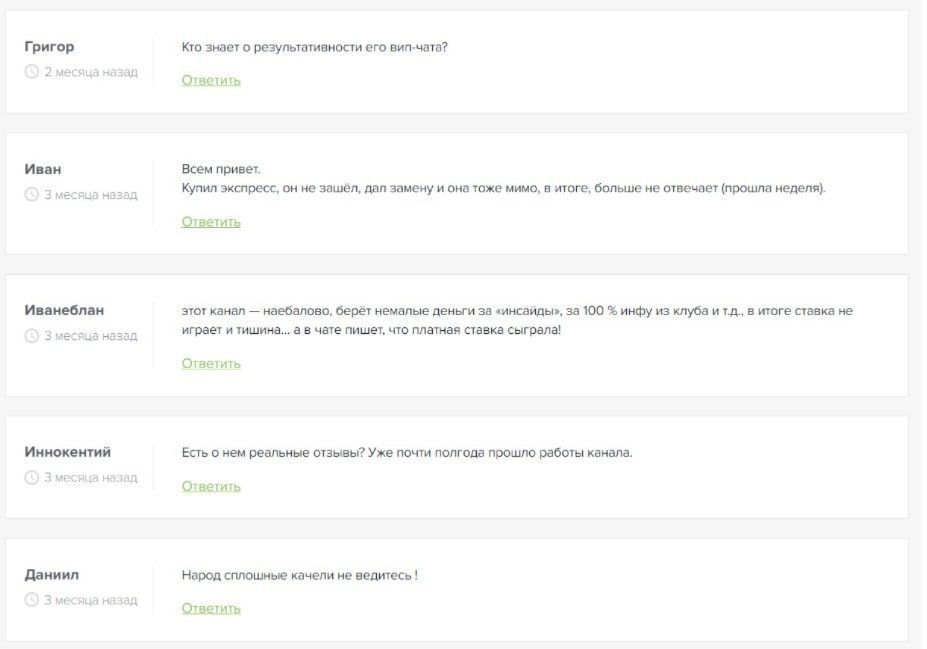Click Ответить below Даниил's comment
The image size is (927, 649).
click(x=211, y=608)
